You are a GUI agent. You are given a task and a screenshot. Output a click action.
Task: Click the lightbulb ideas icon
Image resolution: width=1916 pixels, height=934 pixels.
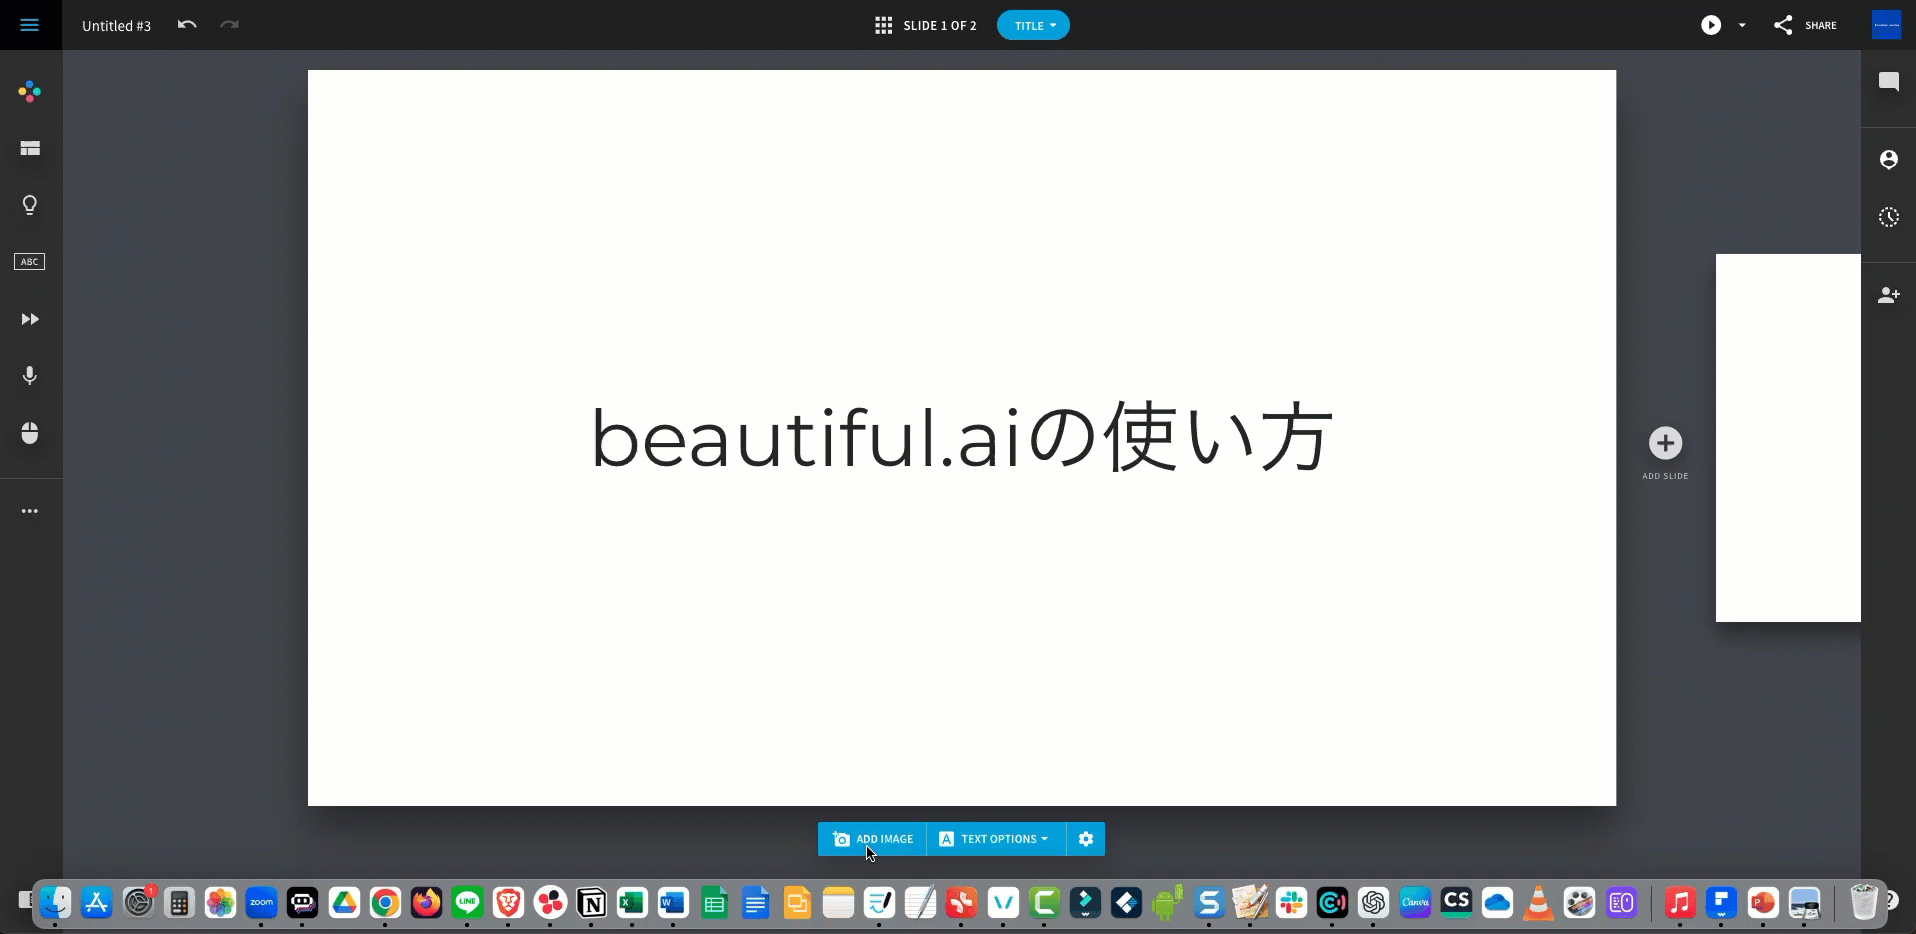point(30,205)
